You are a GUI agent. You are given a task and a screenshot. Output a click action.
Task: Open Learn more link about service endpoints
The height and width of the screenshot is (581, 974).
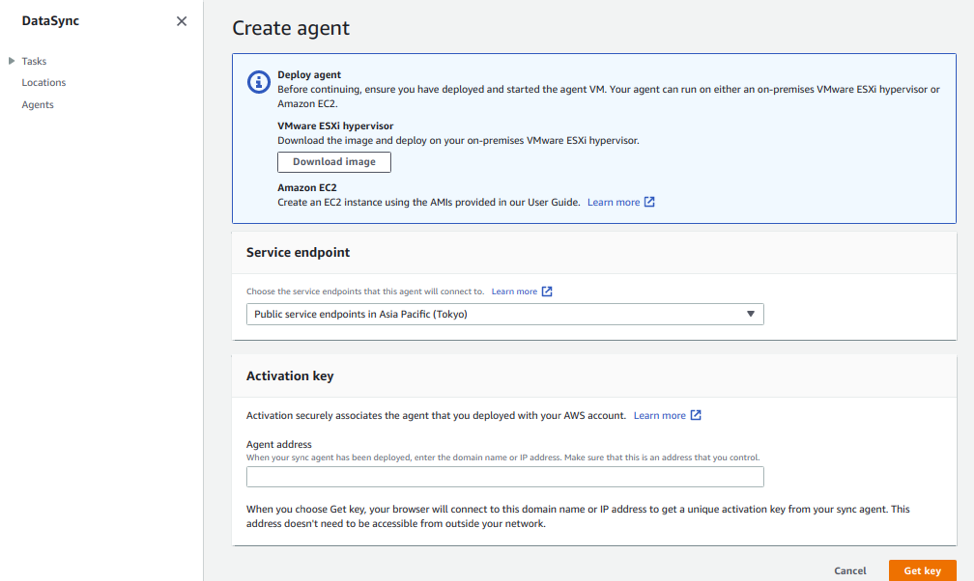(514, 291)
